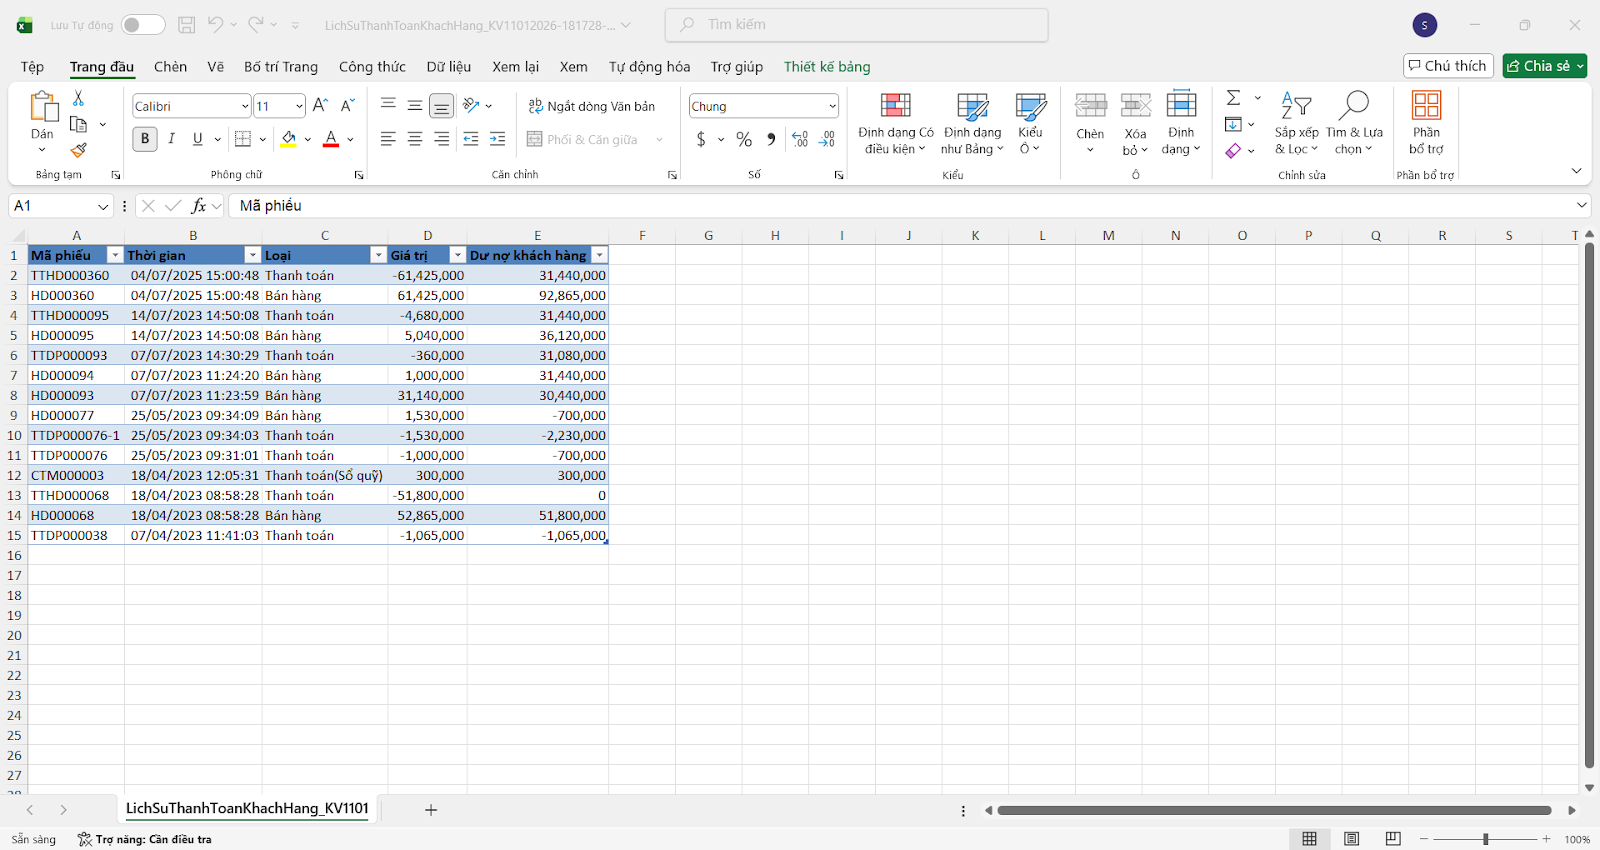Image resolution: width=1600 pixels, height=850 pixels.
Task: Open filter dropdown for Loại column
Action: [x=378, y=255]
